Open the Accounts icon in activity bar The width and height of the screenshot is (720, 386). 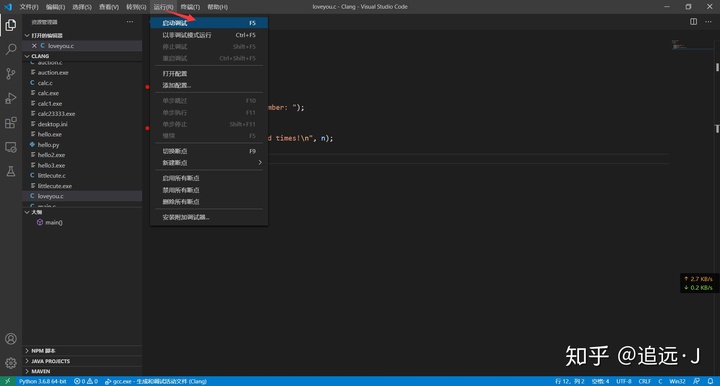[x=11, y=339]
